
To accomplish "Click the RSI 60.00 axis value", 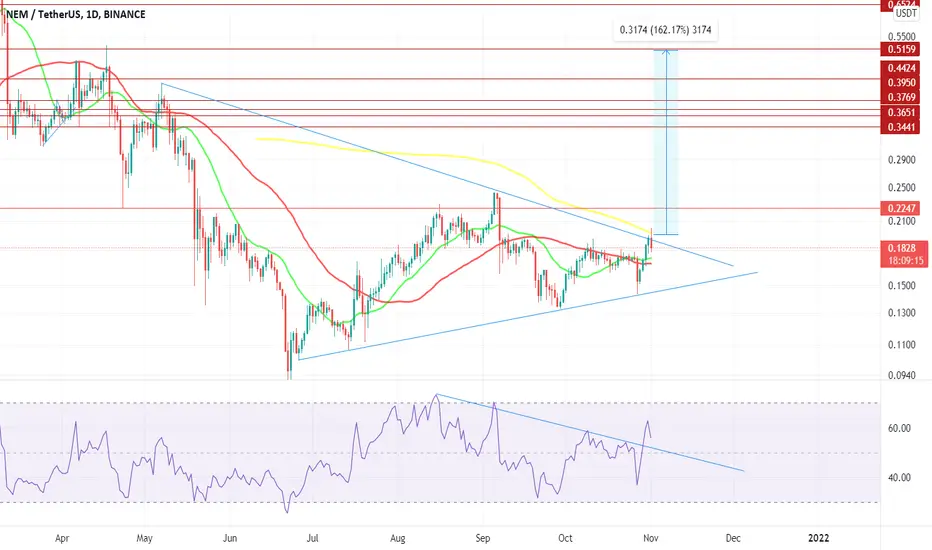I will coord(899,428).
